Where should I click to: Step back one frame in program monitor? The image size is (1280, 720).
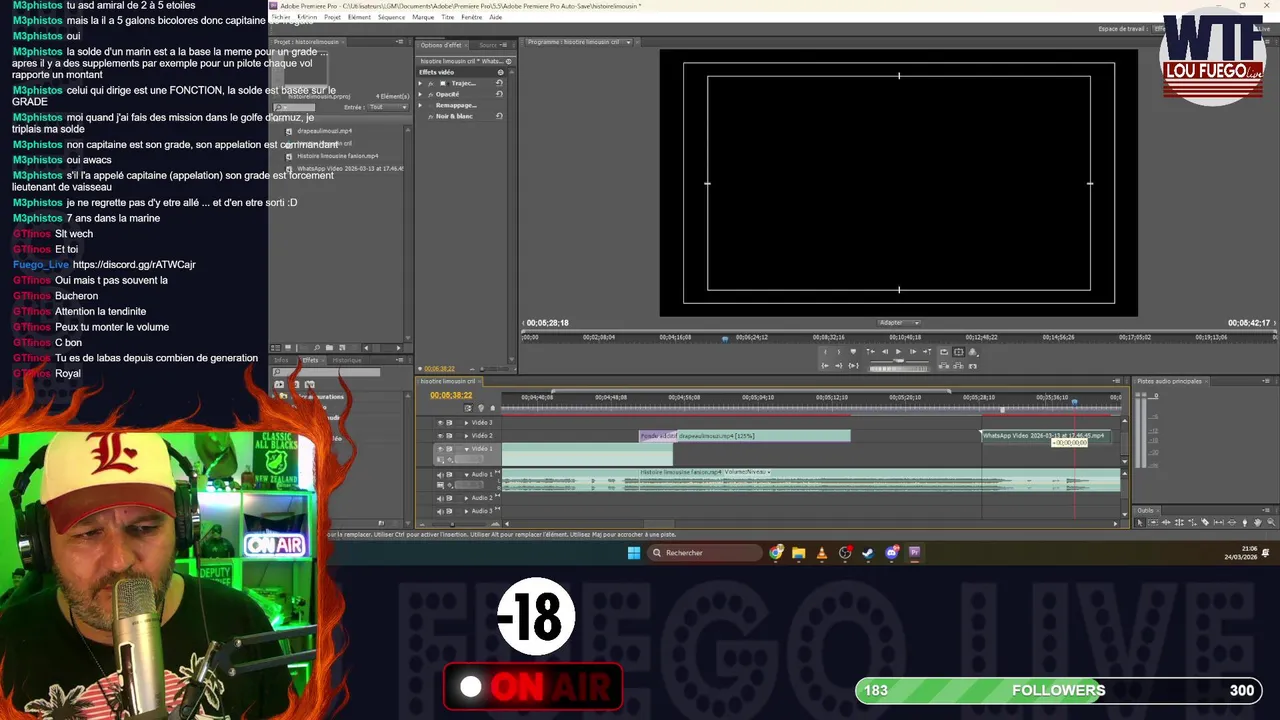coord(885,352)
